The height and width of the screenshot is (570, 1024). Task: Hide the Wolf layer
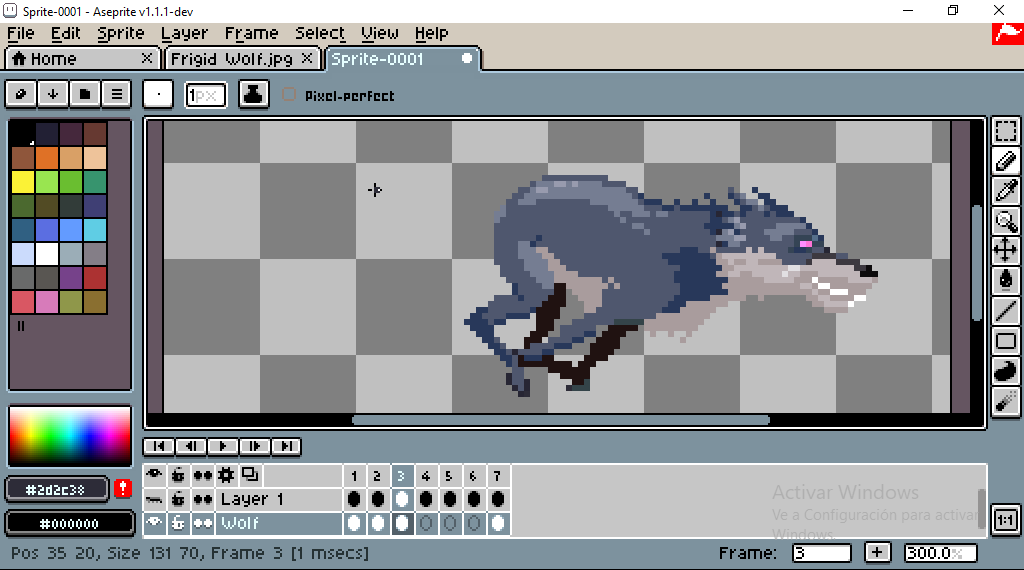(154, 523)
